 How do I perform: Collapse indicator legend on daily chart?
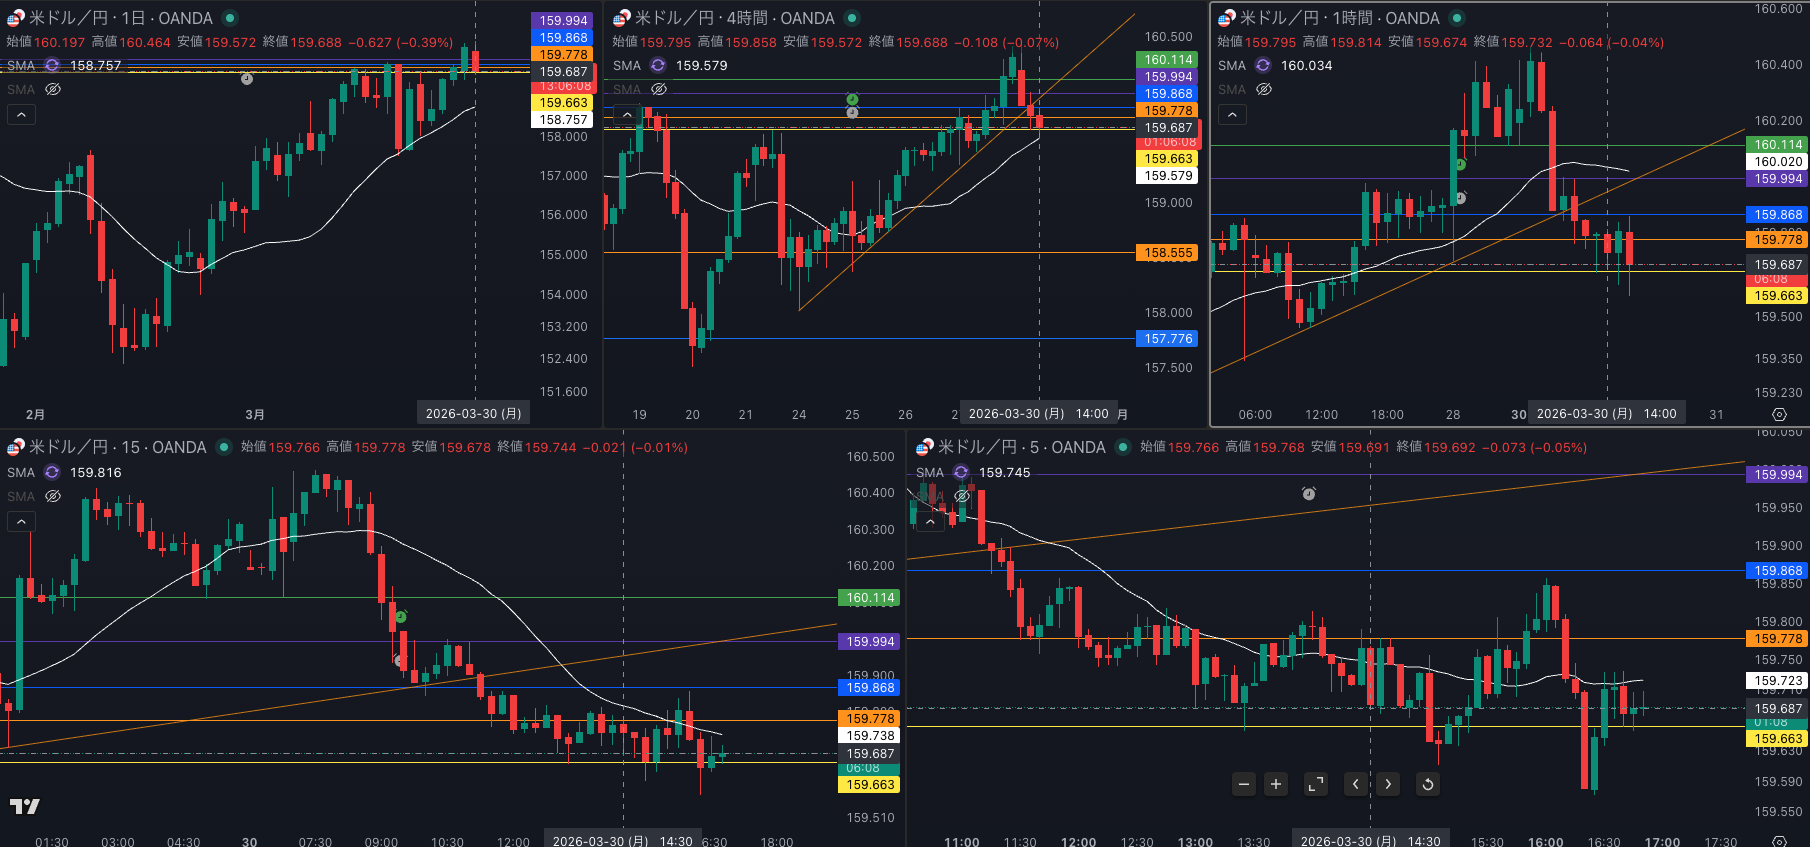point(21,115)
